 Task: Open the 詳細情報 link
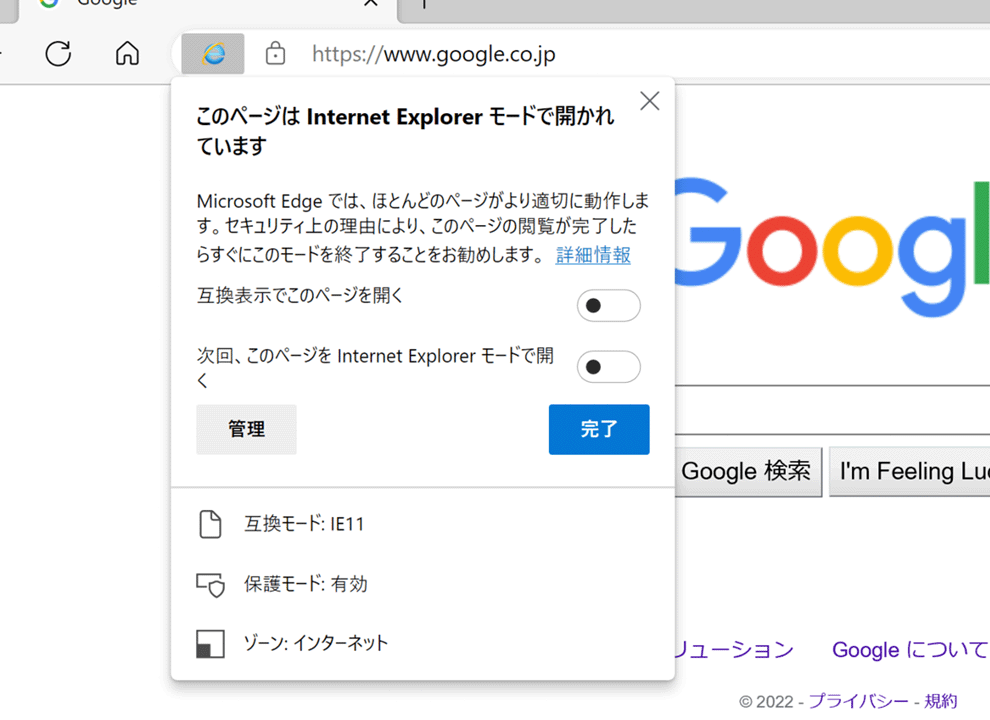(x=593, y=255)
